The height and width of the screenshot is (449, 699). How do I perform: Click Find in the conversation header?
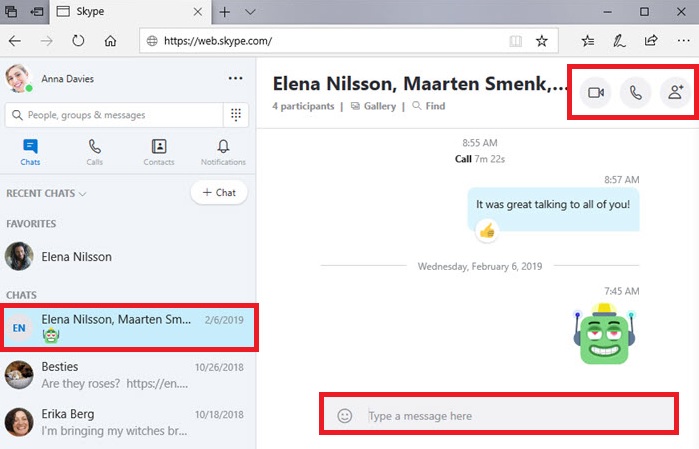(429, 106)
